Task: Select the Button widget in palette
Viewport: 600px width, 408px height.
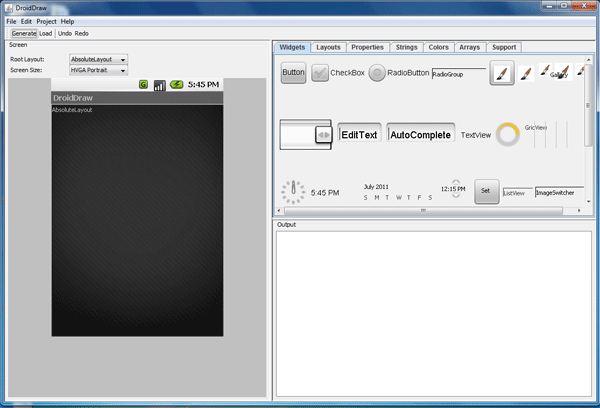Action: (293, 72)
